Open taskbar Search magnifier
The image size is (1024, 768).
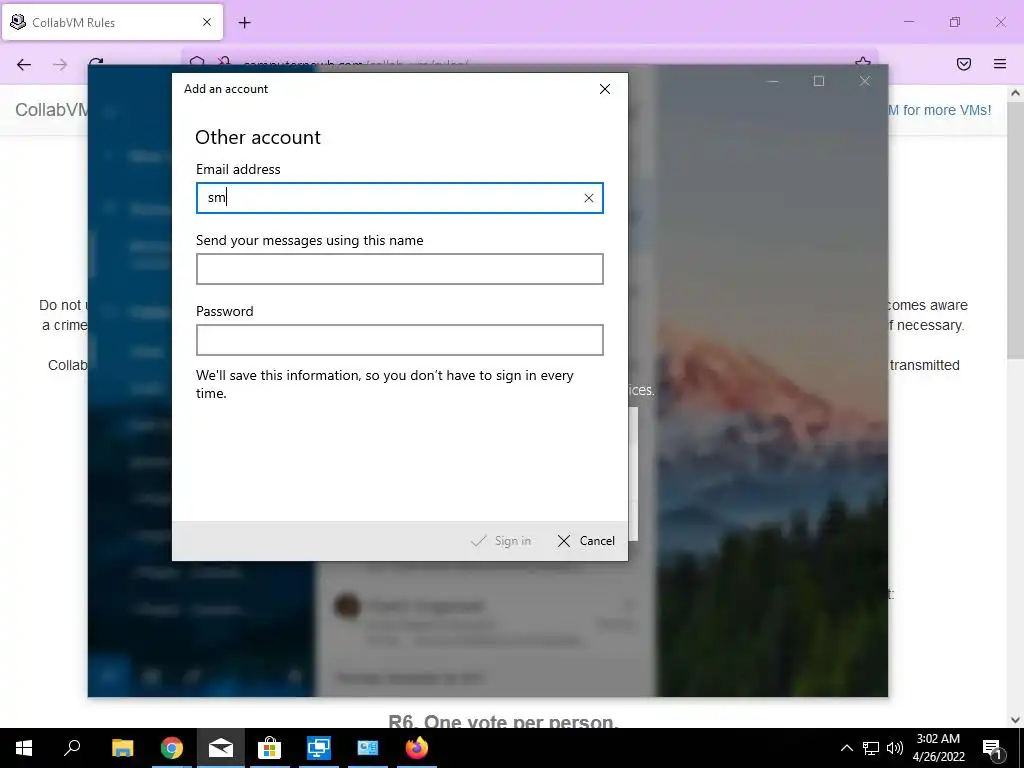point(72,748)
